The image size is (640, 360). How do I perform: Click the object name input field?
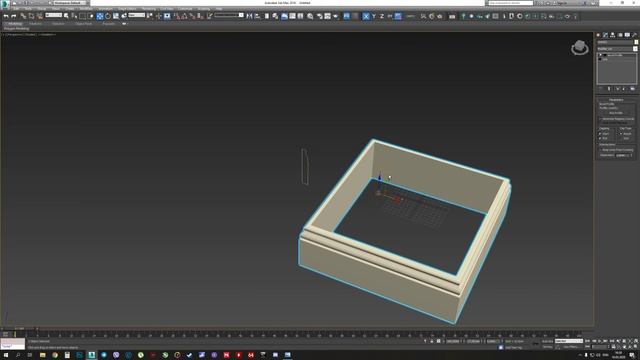click(615, 42)
